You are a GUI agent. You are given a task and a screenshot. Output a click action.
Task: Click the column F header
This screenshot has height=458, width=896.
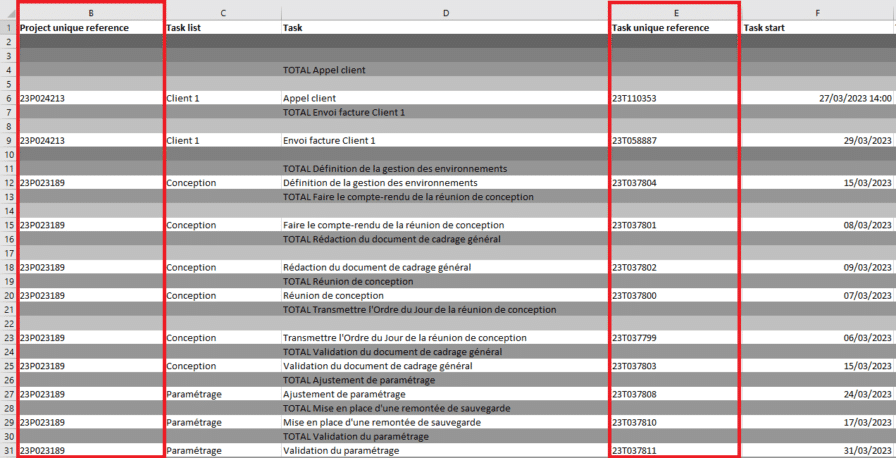coord(817,13)
